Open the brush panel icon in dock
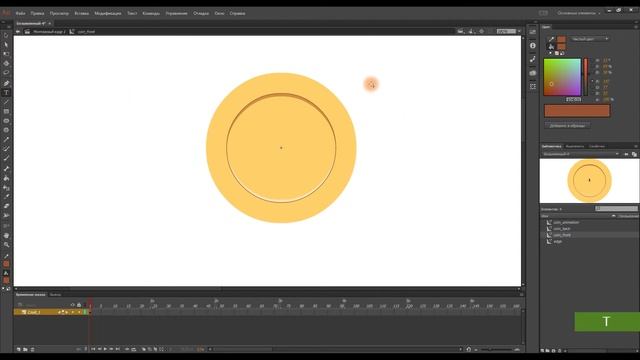 [533, 59]
